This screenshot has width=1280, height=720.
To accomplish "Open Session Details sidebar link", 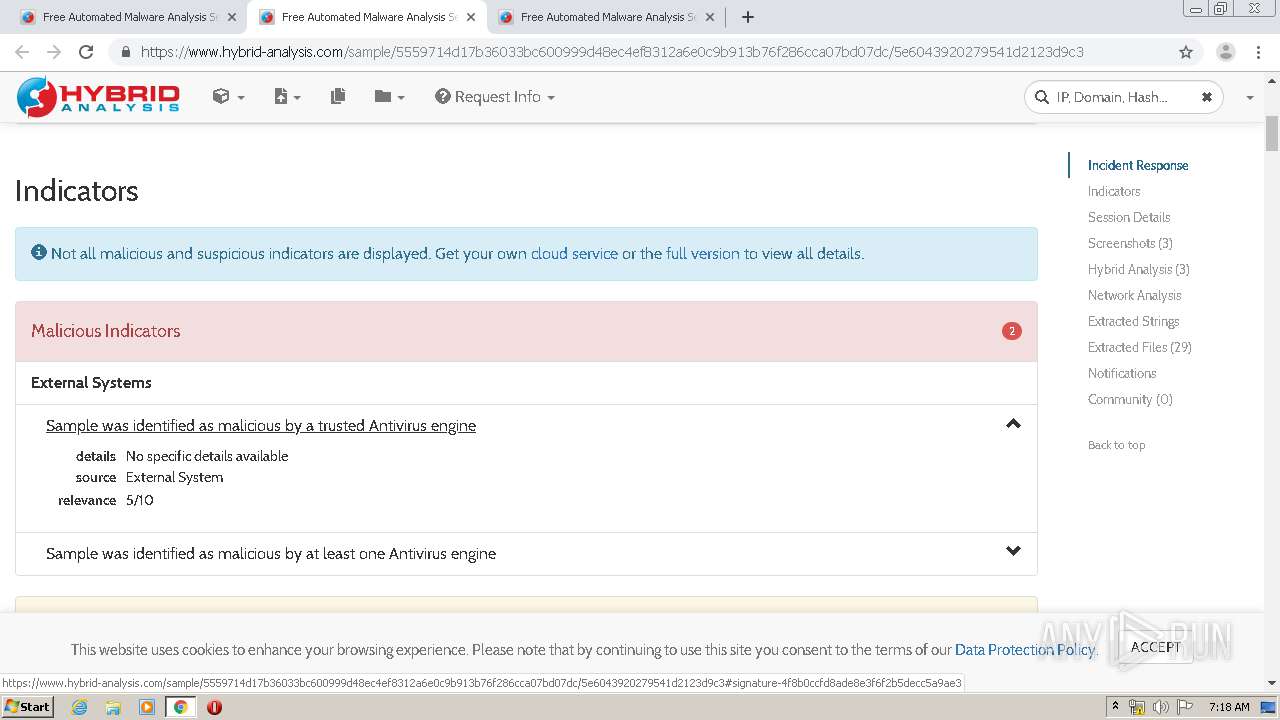I will pyautogui.click(x=1129, y=217).
